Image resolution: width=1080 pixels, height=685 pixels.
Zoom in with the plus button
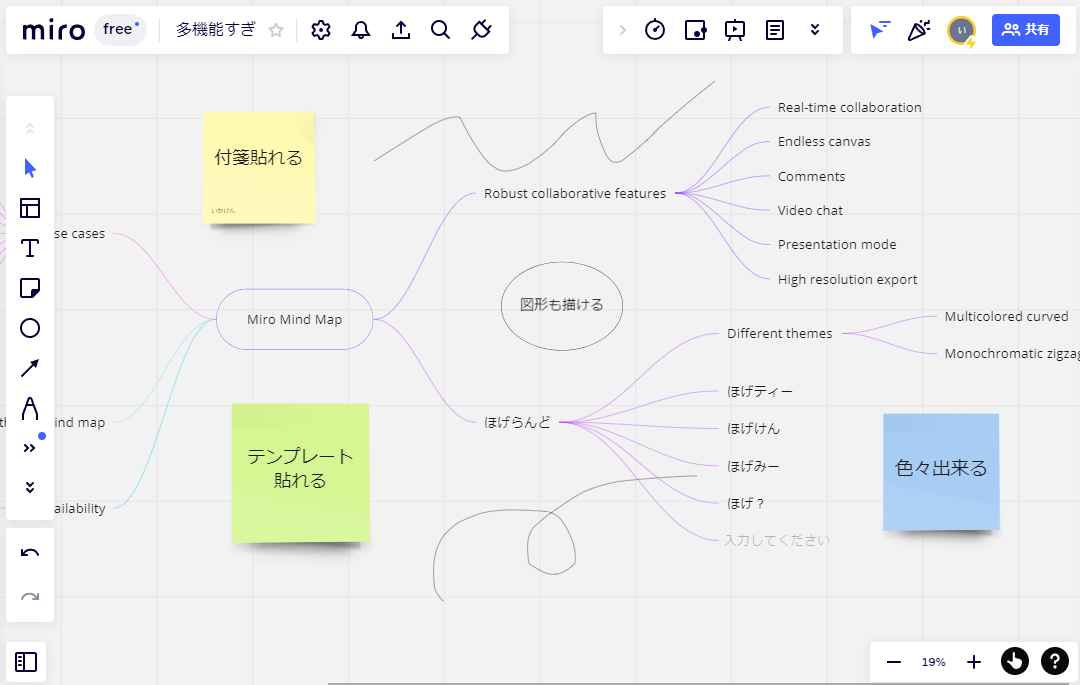pyautogui.click(x=973, y=662)
